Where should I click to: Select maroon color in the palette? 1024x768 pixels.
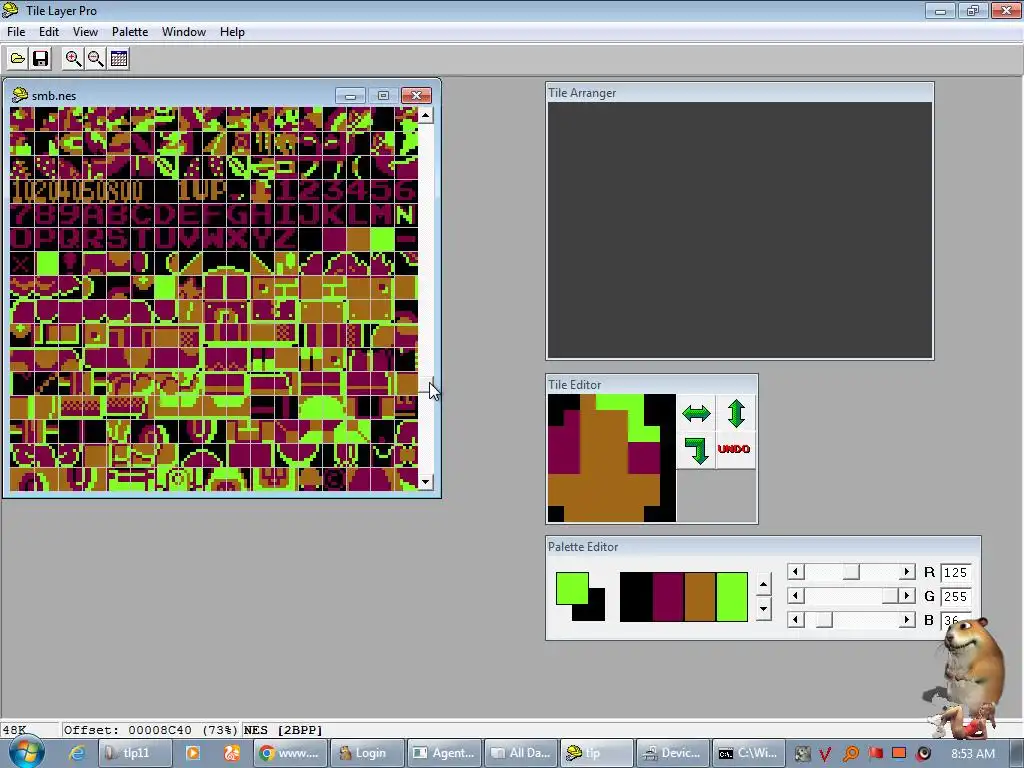point(667,597)
